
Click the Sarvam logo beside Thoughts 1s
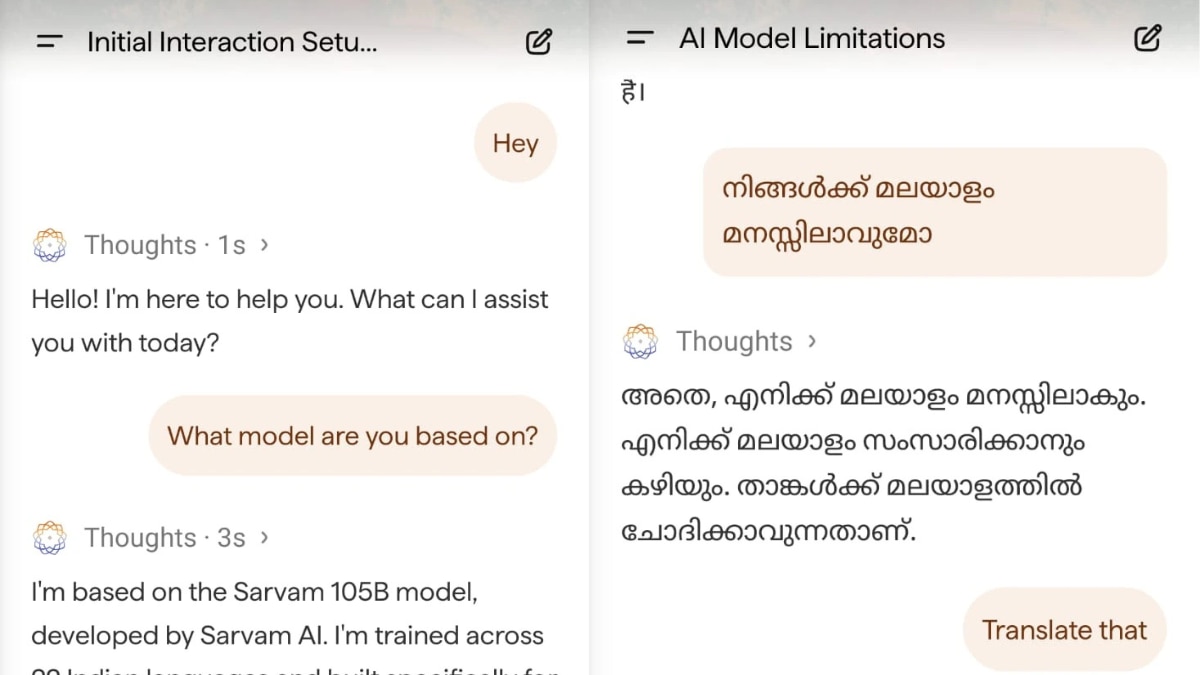(x=49, y=245)
